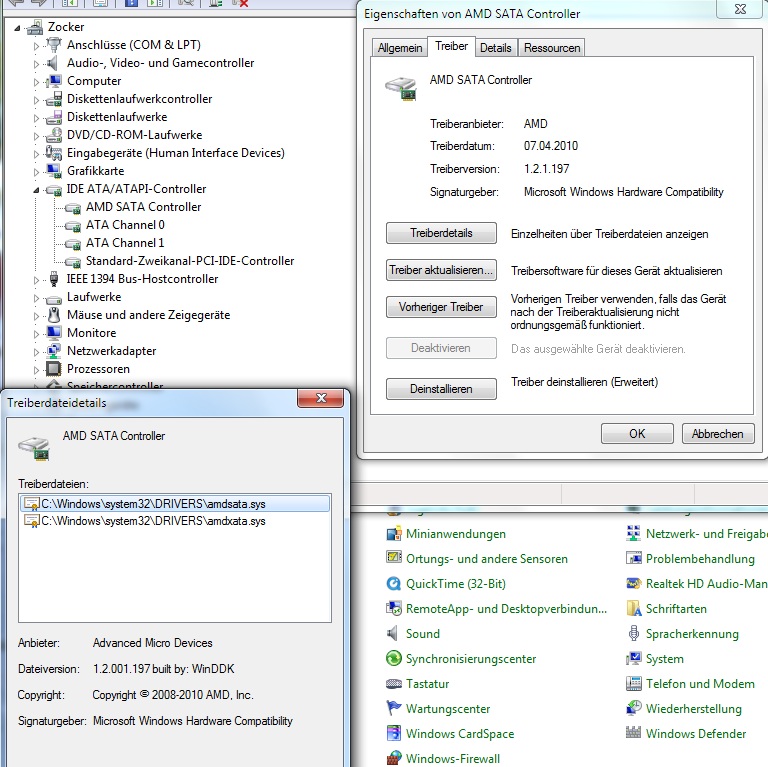This screenshot has height=767, width=768.
Task: Expand the Grafikkarte node
Action: tap(36, 172)
